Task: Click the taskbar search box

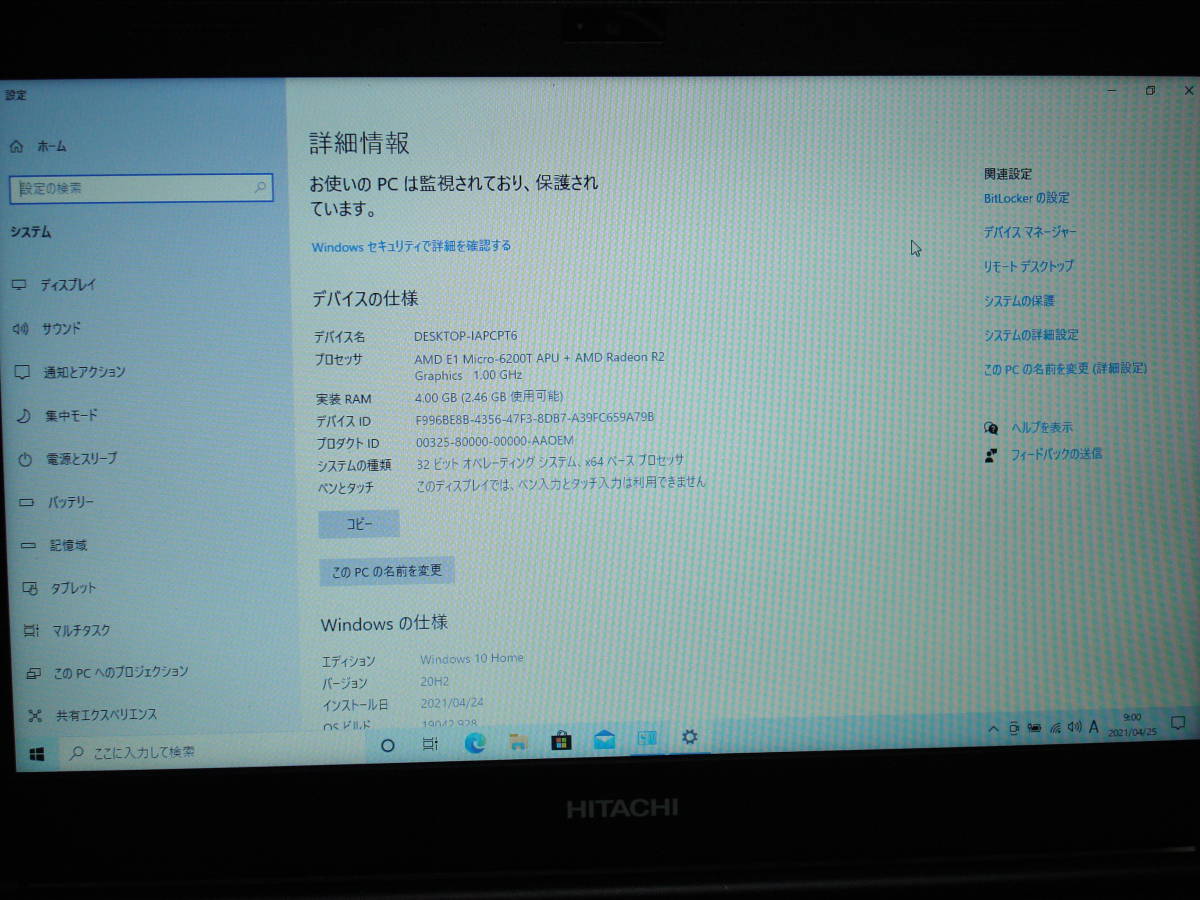Action: pyautogui.click(x=210, y=751)
